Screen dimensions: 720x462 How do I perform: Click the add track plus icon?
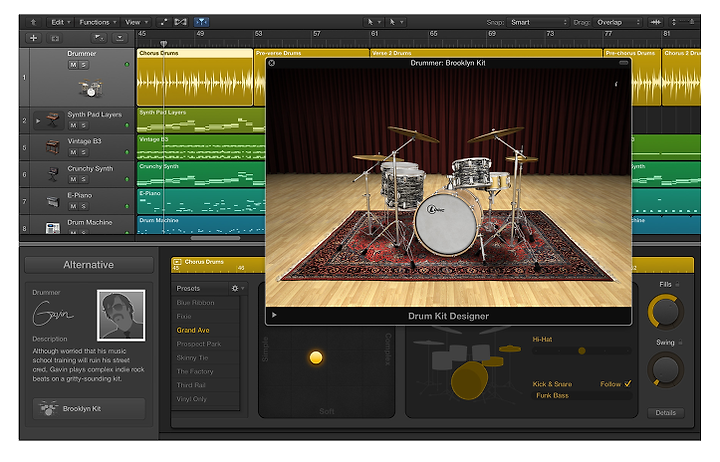pyautogui.click(x=33, y=37)
